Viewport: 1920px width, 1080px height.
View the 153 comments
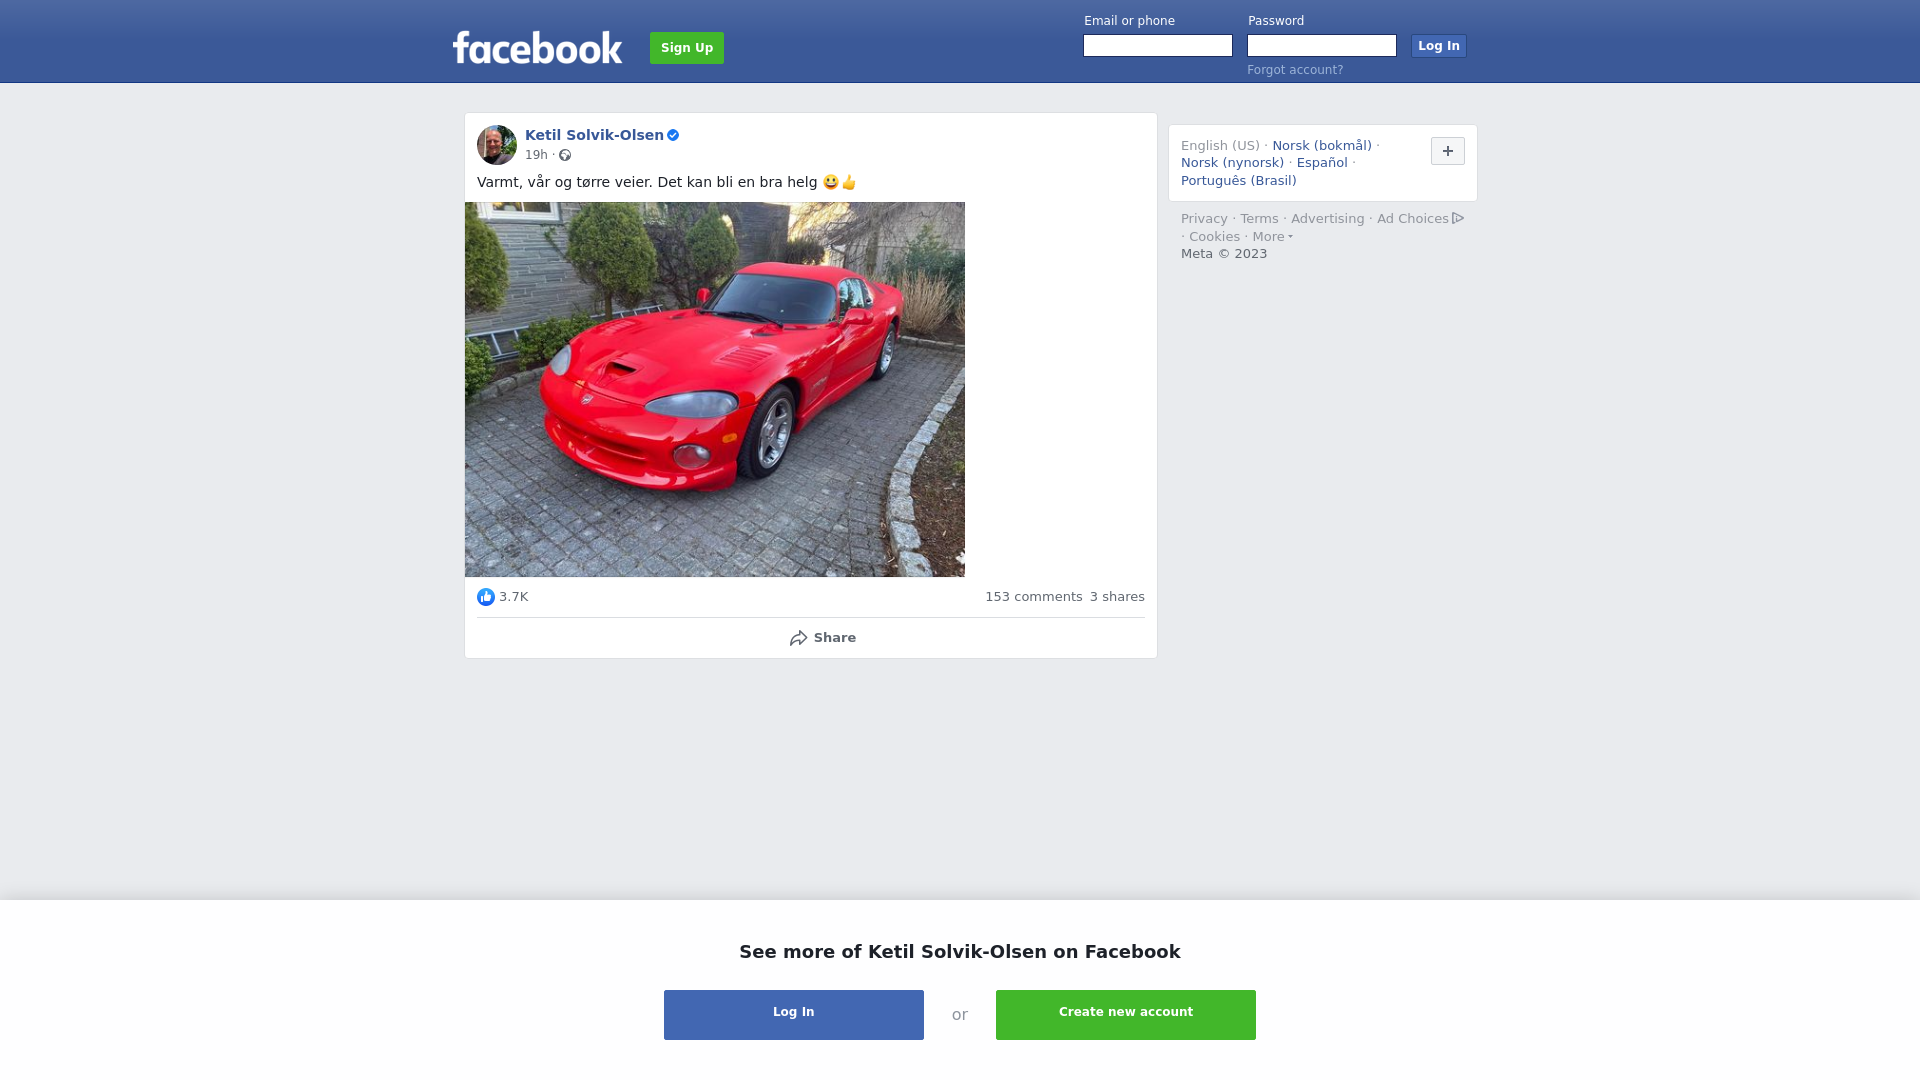(x=1034, y=597)
